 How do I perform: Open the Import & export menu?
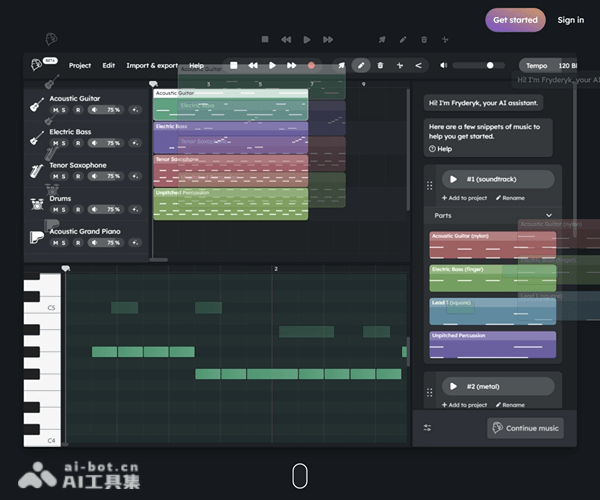click(151, 65)
